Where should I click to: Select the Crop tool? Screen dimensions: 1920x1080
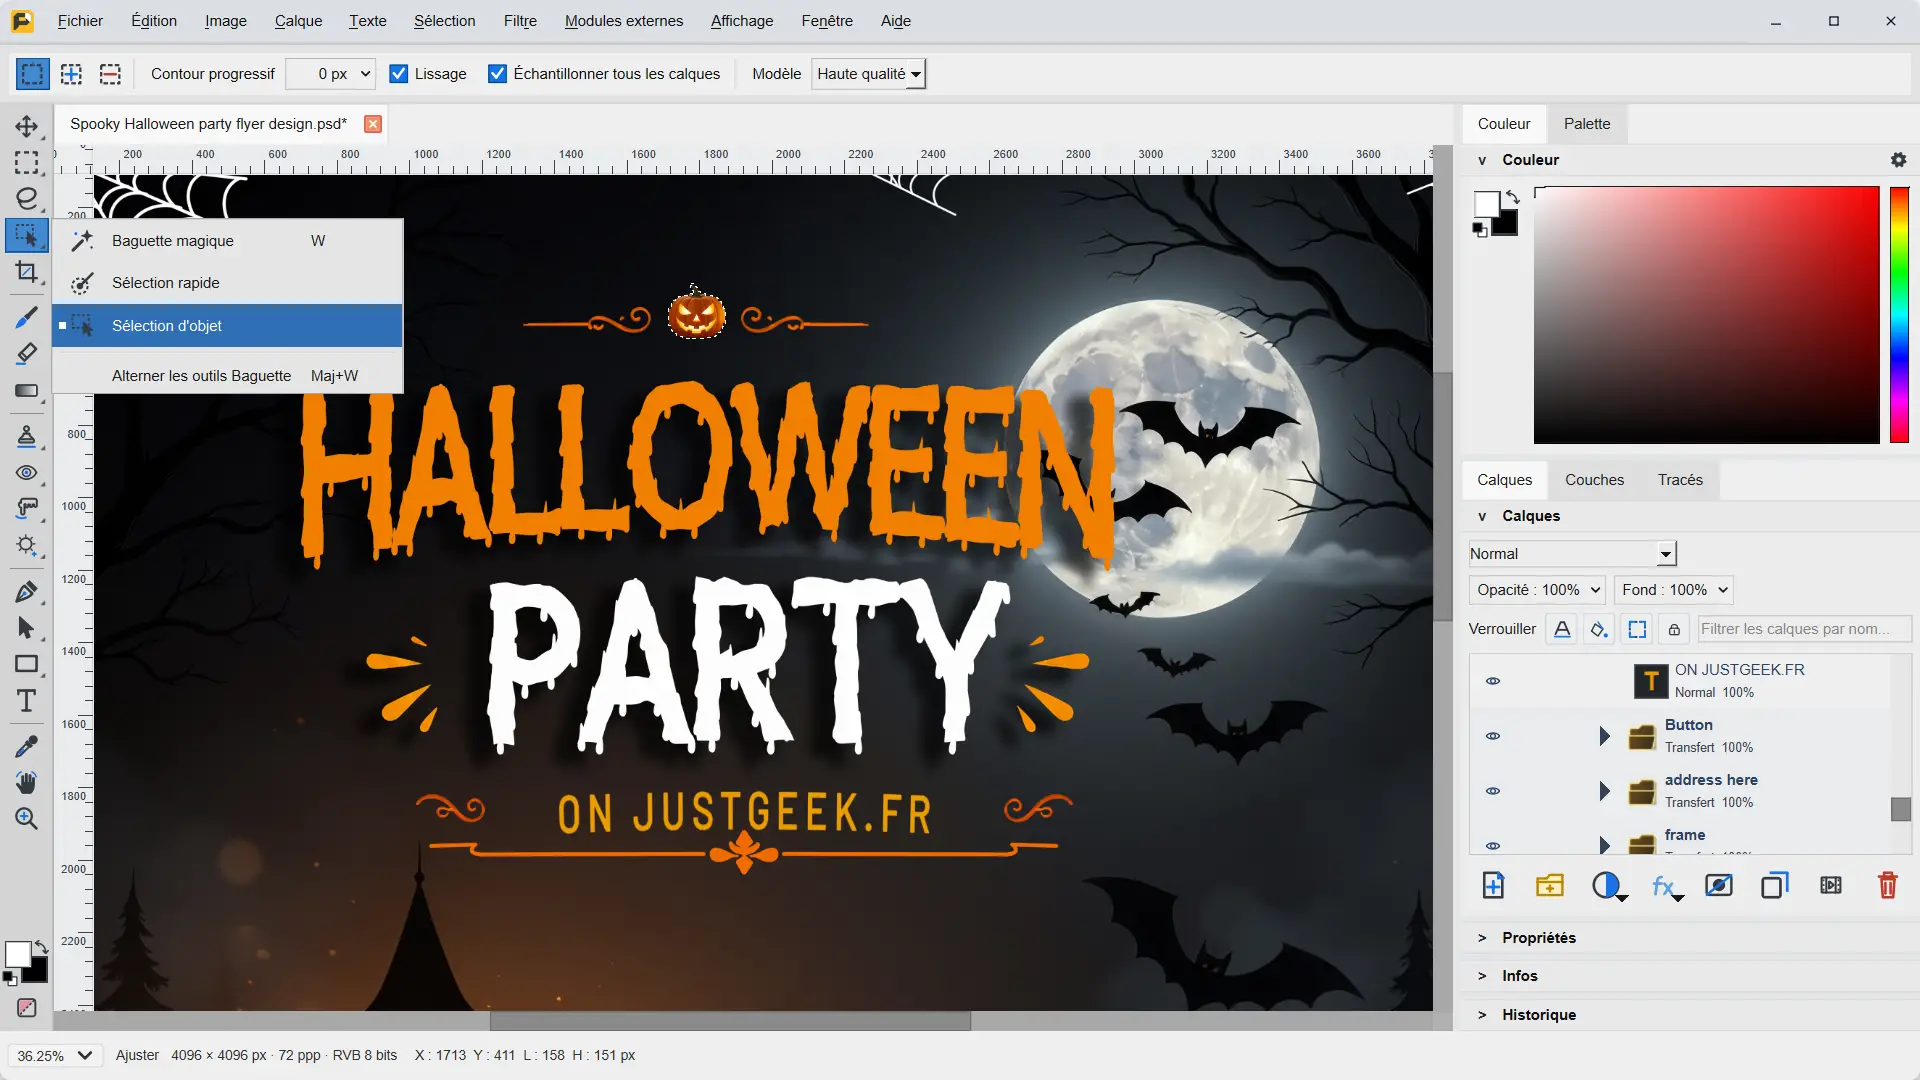[27, 272]
